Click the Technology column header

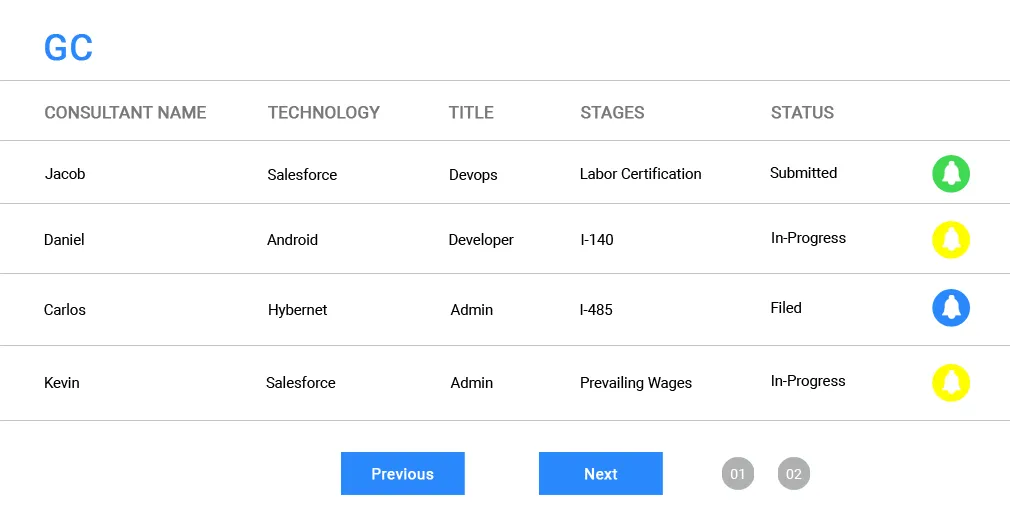[324, 113]
